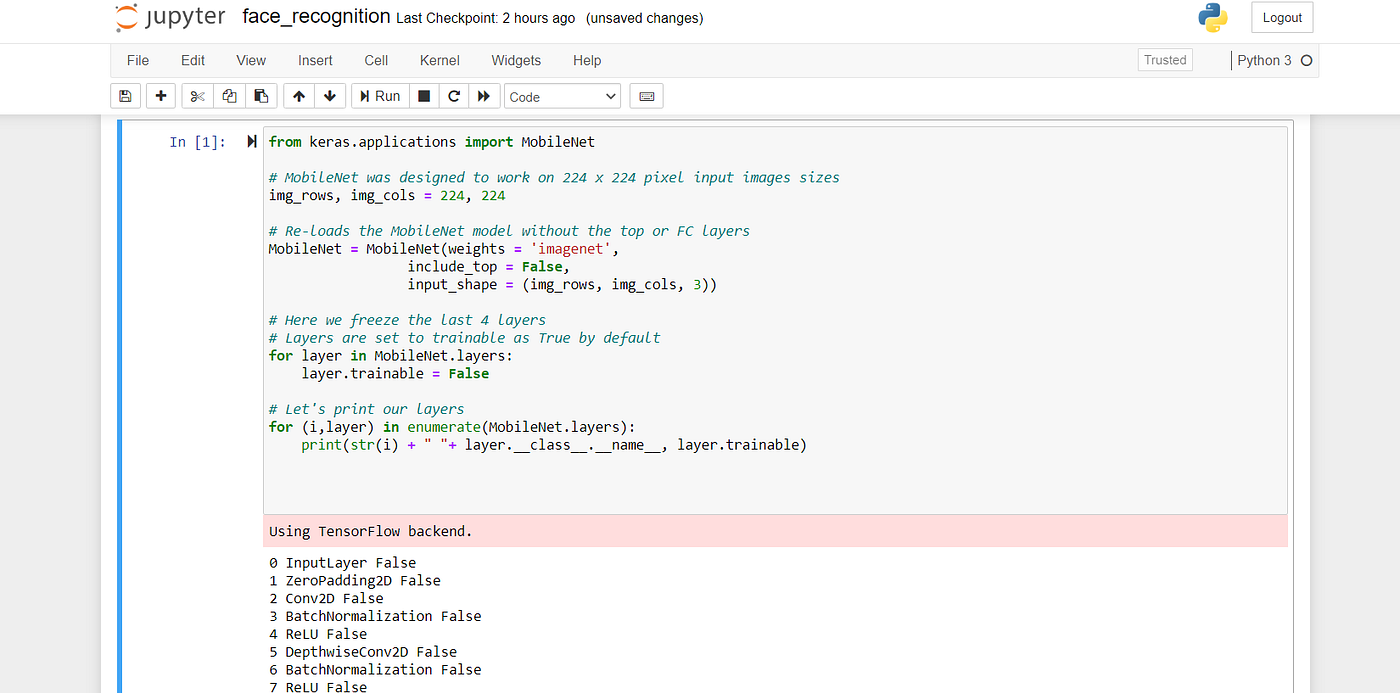
Task: Restart the kernel icon
Action: coord(454,96)
